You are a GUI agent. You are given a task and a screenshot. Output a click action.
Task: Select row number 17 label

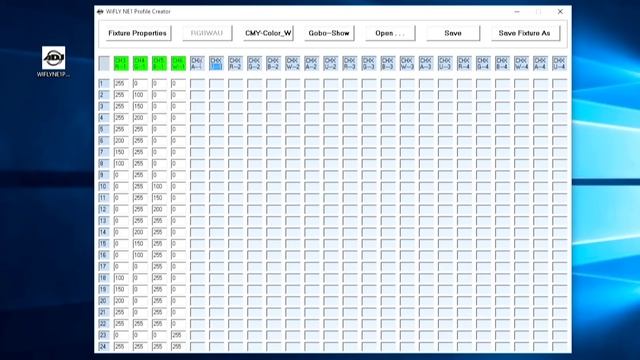click(104, 267)
